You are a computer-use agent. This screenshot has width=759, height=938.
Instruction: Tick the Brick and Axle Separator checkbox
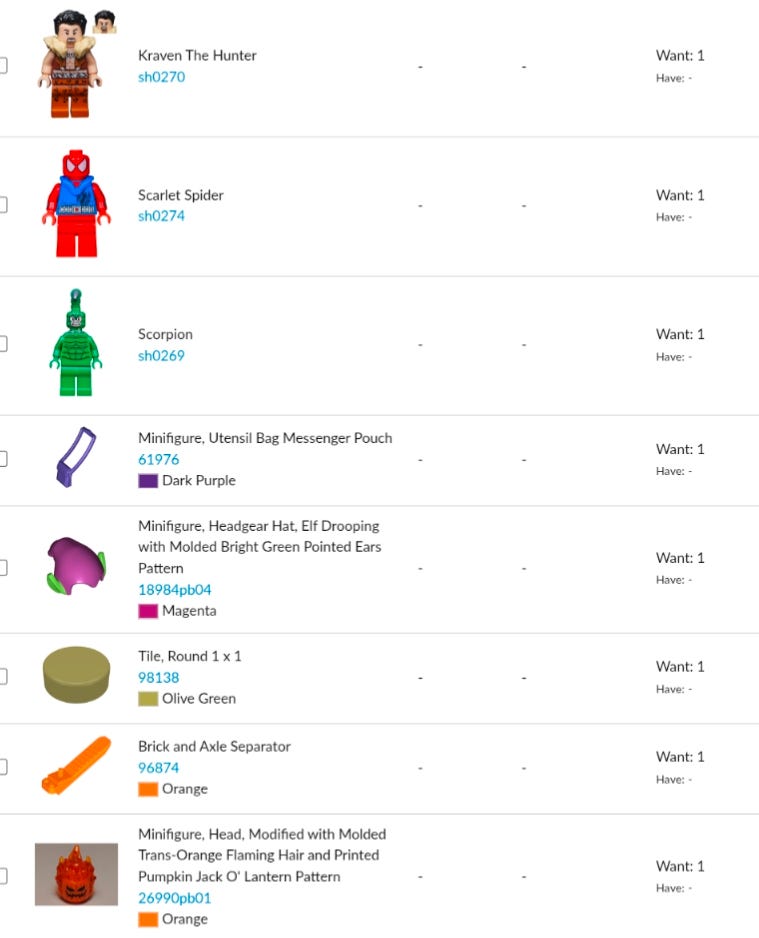point(3,766)
